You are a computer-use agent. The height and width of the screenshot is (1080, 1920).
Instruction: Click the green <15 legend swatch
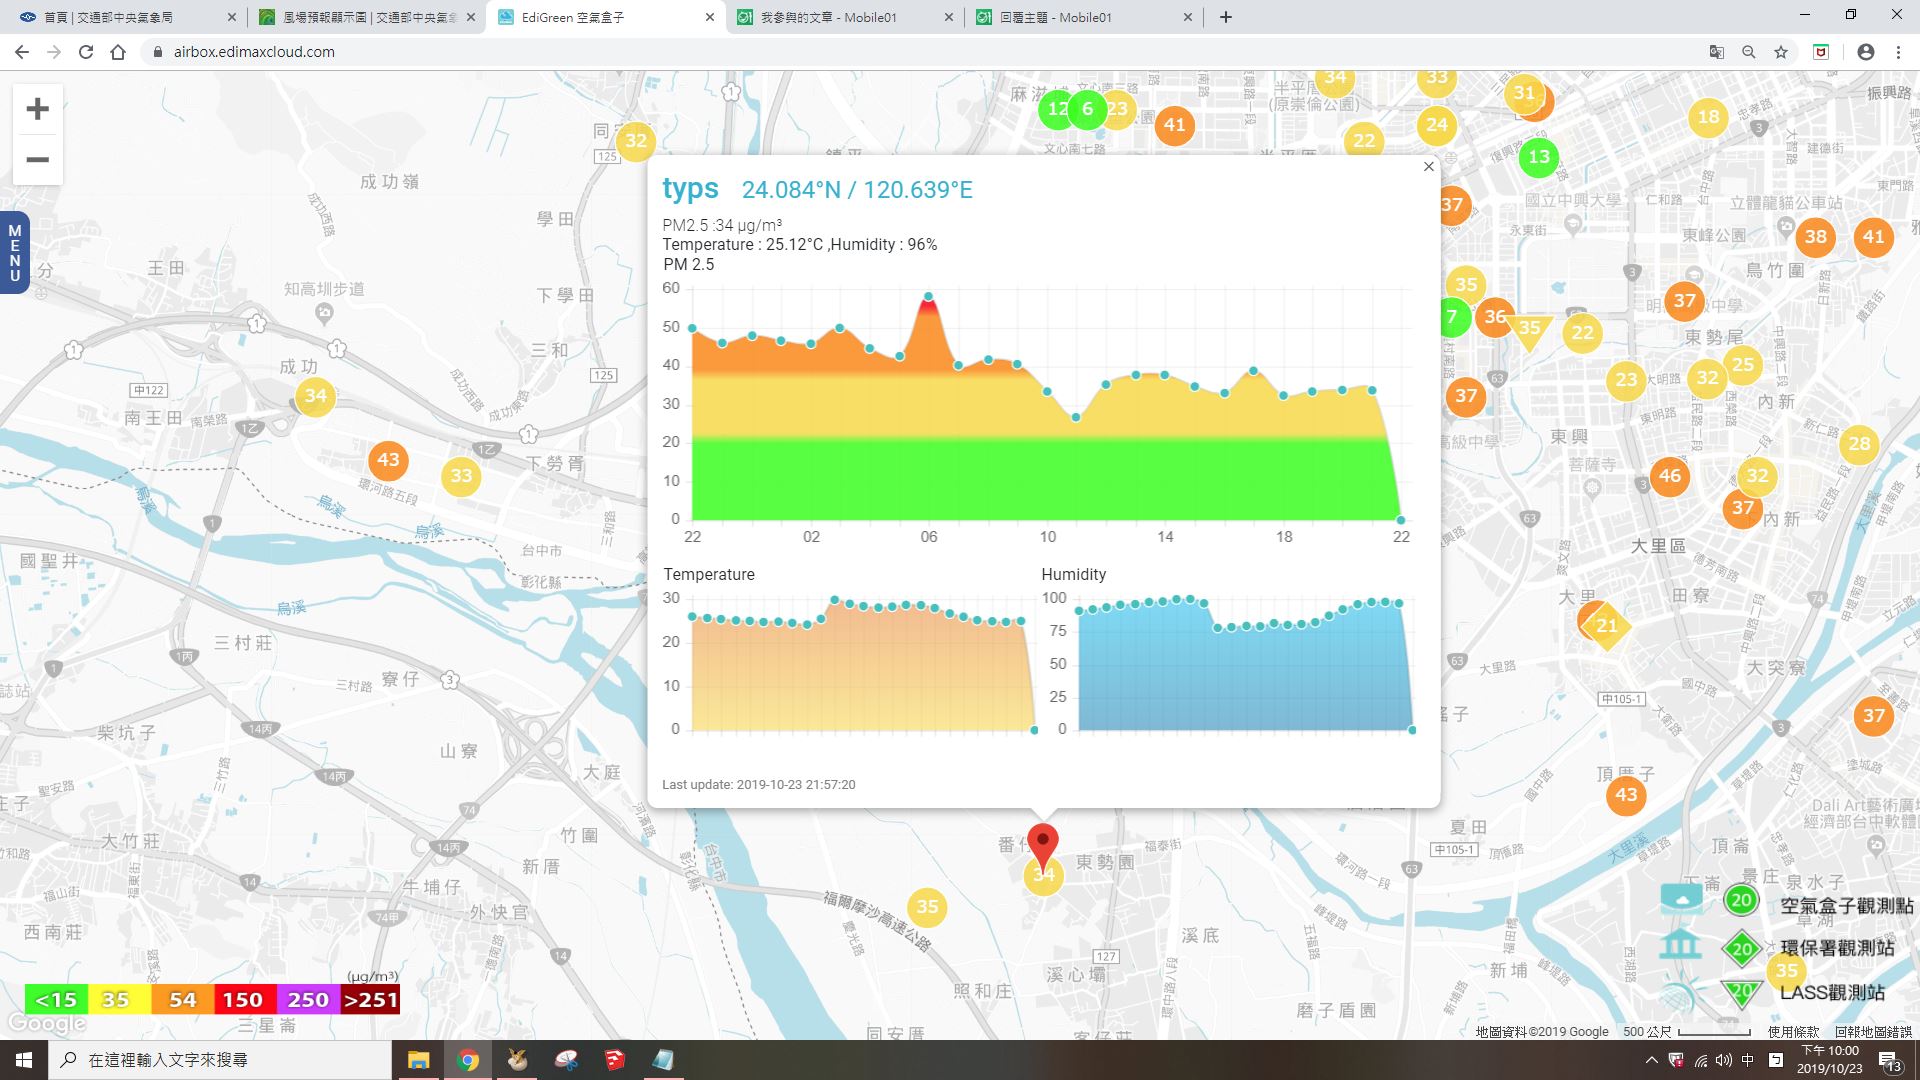pos(56,1000)
